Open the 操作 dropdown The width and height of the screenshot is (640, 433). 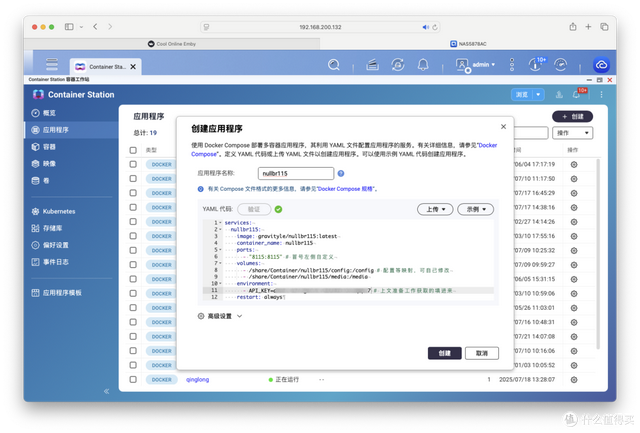(573, 133)
